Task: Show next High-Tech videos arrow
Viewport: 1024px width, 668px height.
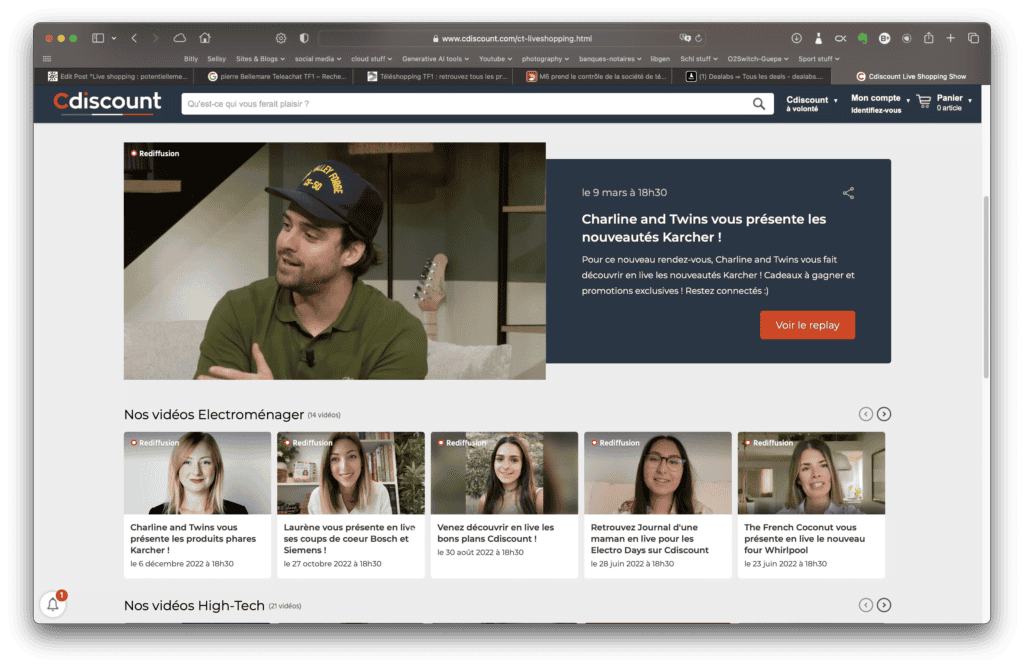Action: pyautogui.click(x=884, y=605)
